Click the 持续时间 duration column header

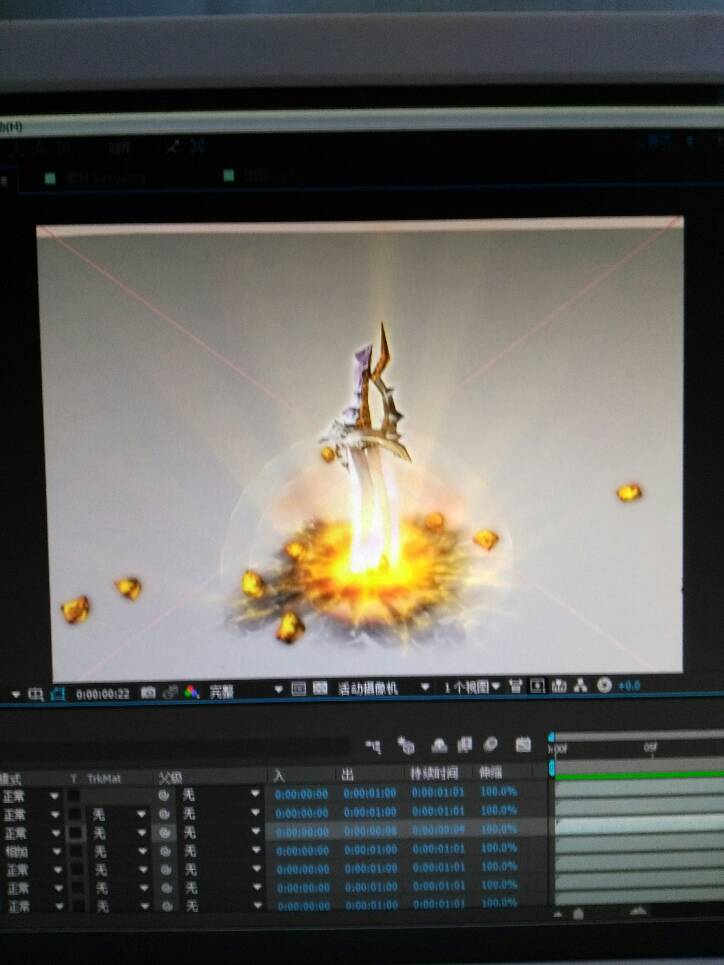pyautogui.click(x=434, y=773)
